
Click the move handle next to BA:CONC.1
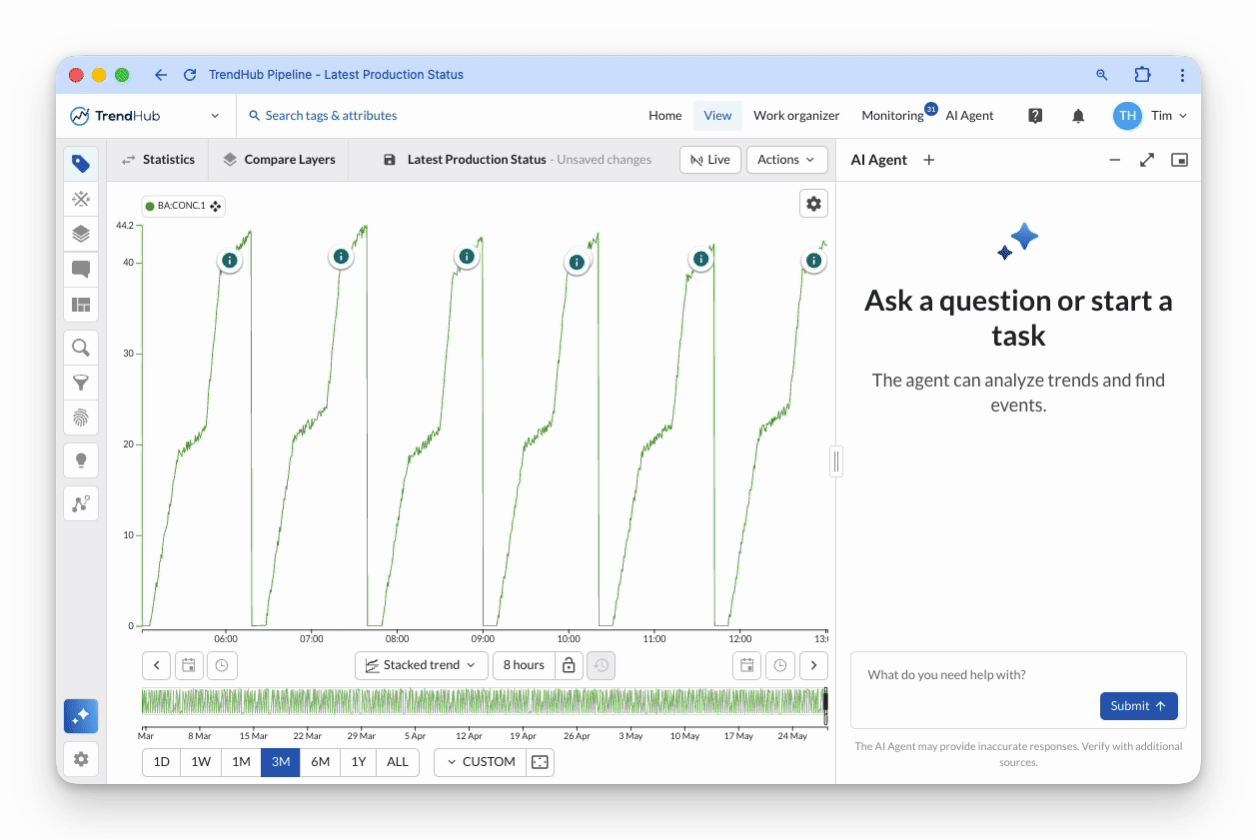215,206
